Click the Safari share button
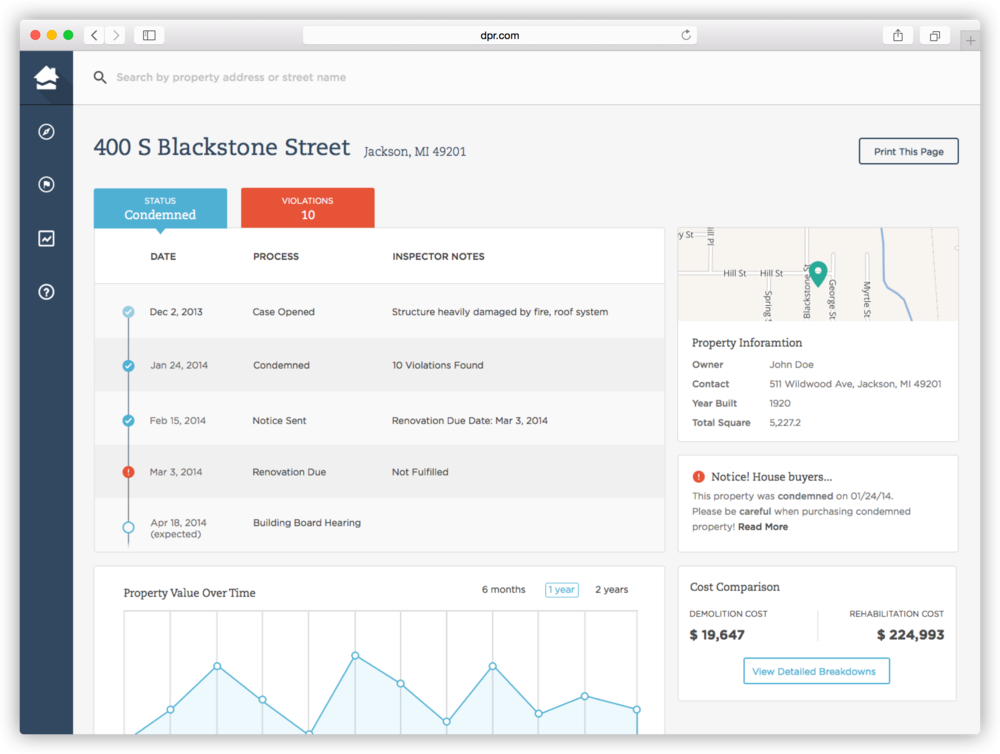This screenshot has width=1000, height=754. pyautogui.click(x=898, y=36)
